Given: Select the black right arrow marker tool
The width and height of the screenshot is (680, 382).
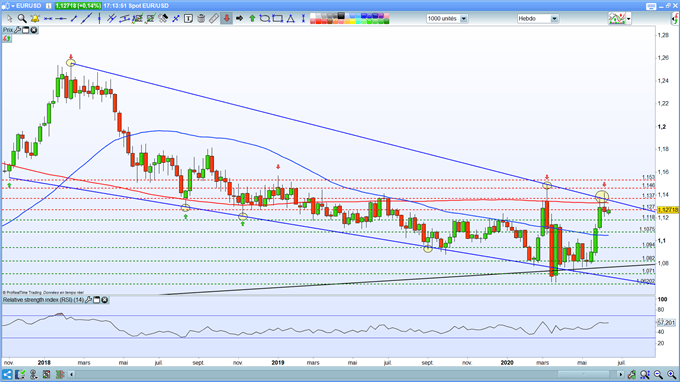Looking at the screenshot, I should [x=239, y=19].
